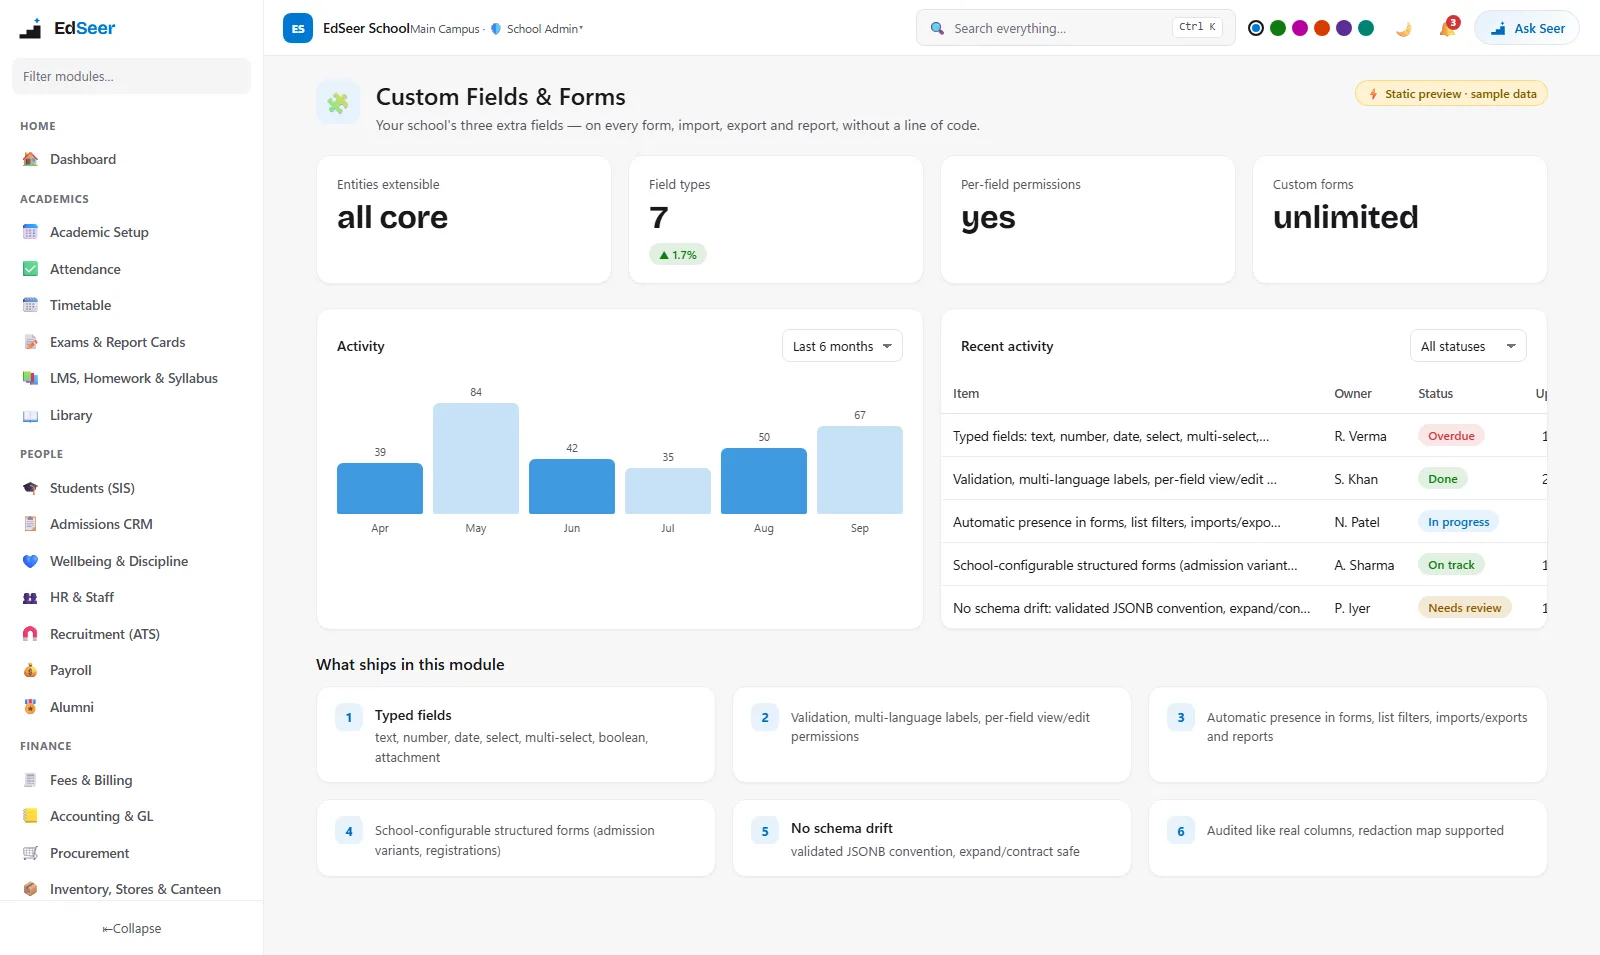Click In progress status for N. Patel

(x=1458, y=522)
